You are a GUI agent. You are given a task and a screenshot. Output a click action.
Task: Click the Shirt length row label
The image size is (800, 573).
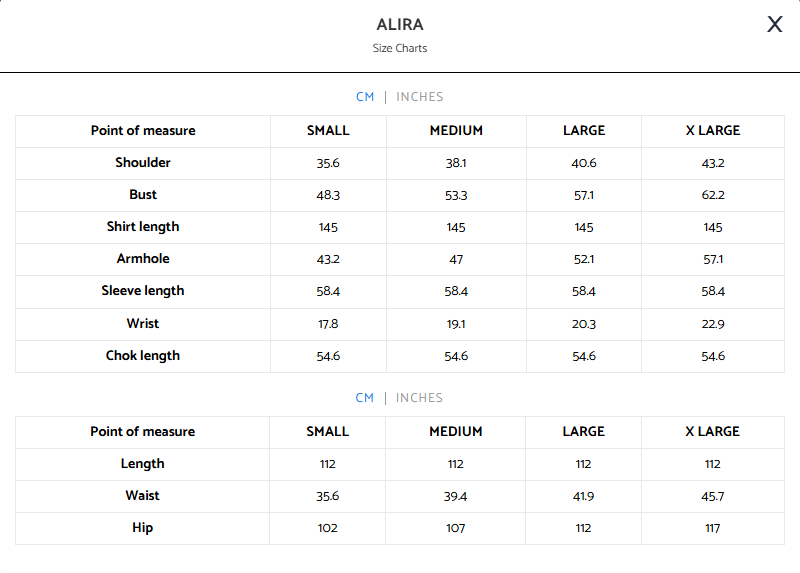pos(143,227)
